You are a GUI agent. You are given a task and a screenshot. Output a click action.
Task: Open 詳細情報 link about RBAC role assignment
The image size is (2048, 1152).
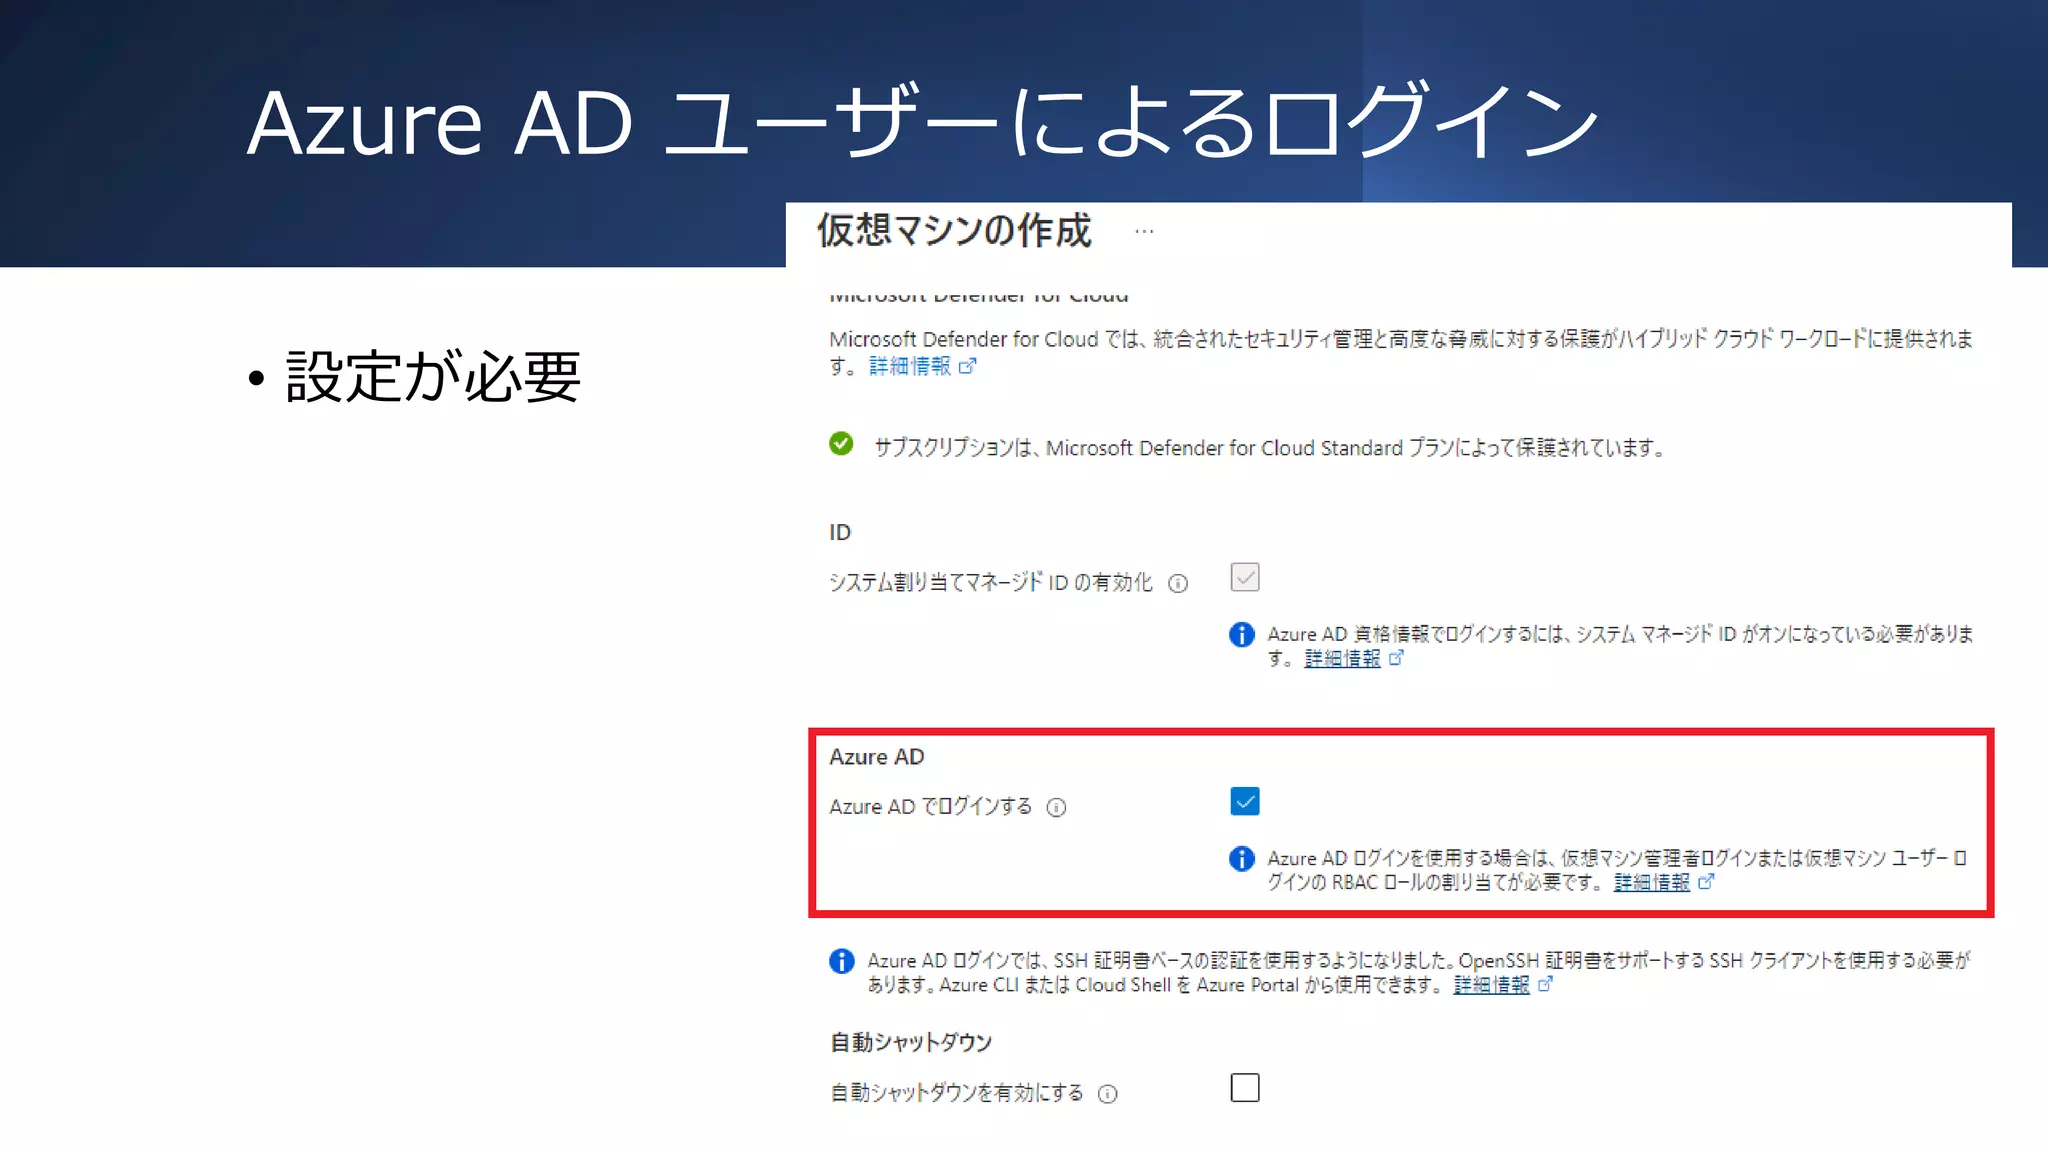point(1652,882)
